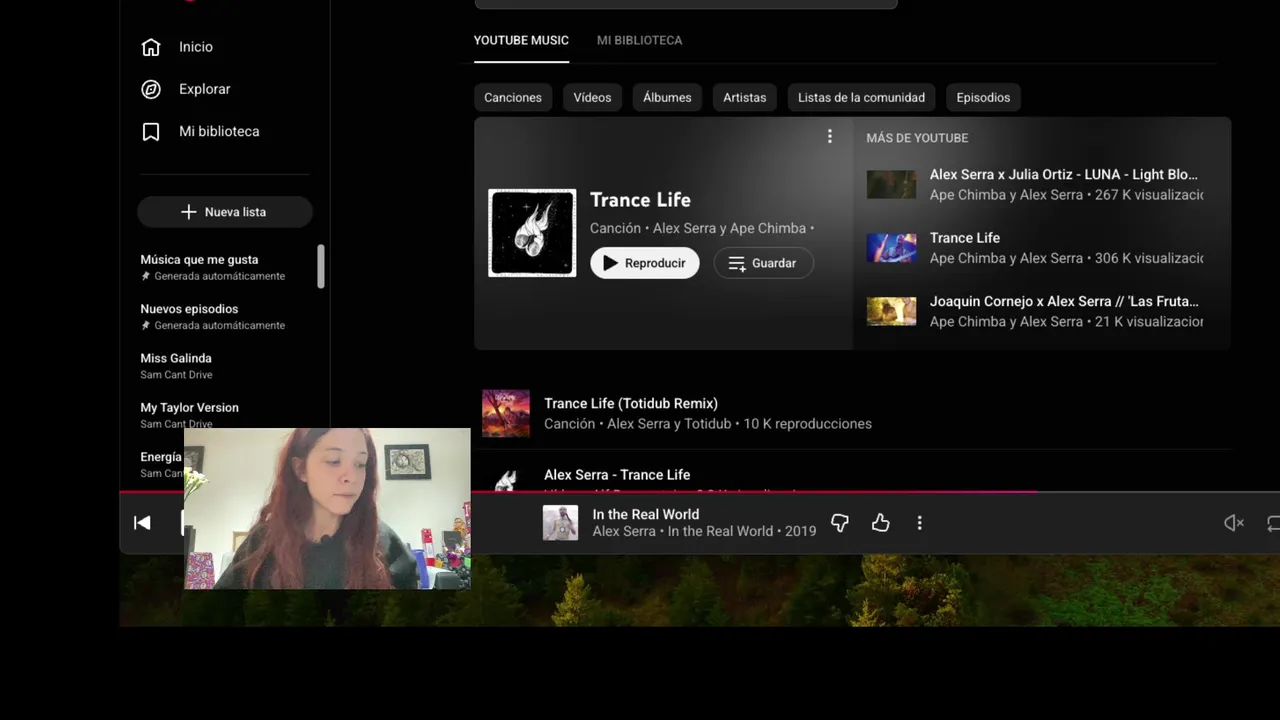Unmute the player volume icon
The image size is (1280, 720).
click(x=1234, y=523)
